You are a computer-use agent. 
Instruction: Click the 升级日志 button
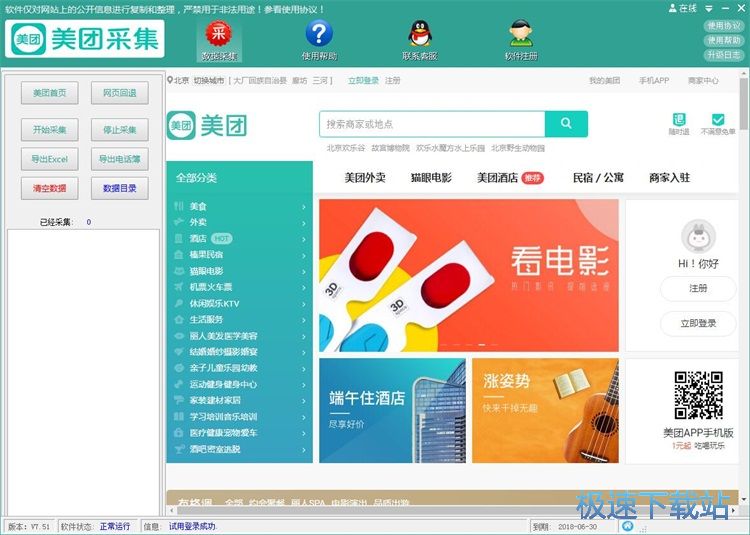(x=723, y=55)
